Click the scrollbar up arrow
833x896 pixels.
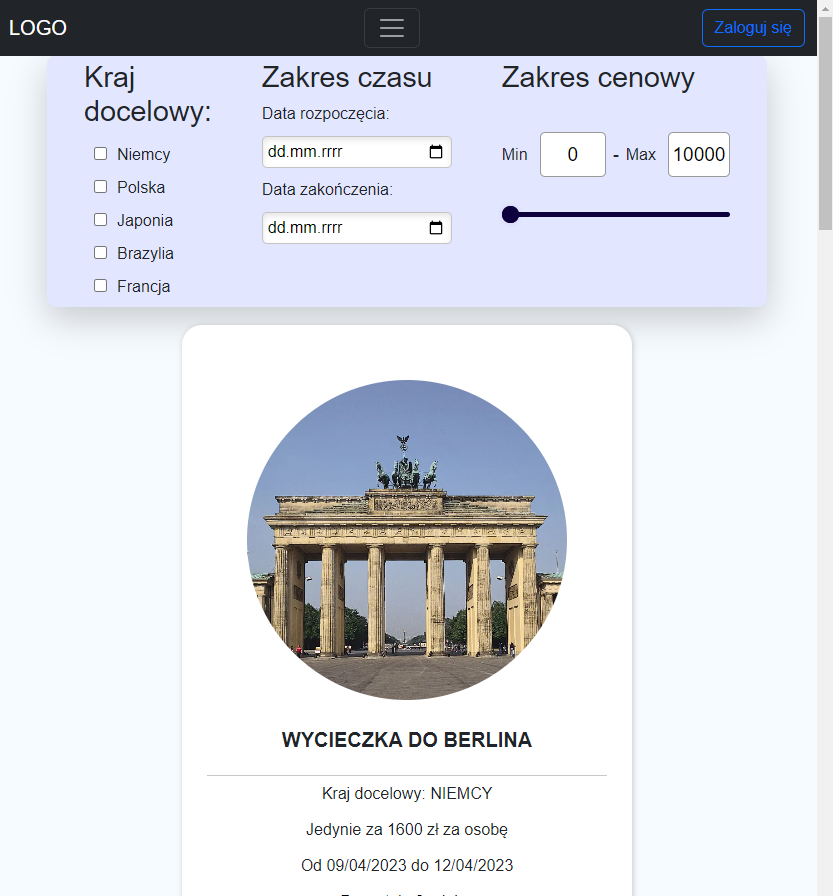click(825, 9)
